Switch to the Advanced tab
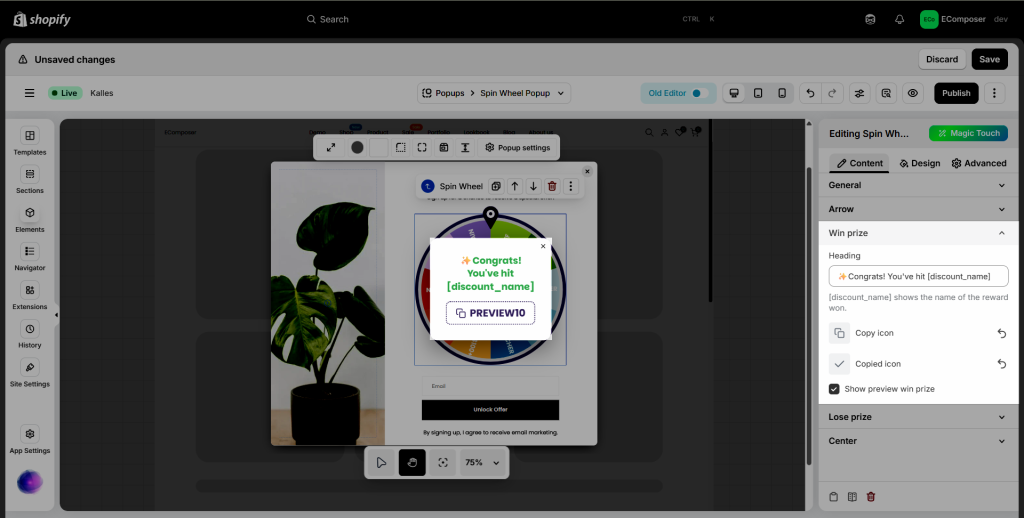1024x518 pixels. (x=979, y=163)
